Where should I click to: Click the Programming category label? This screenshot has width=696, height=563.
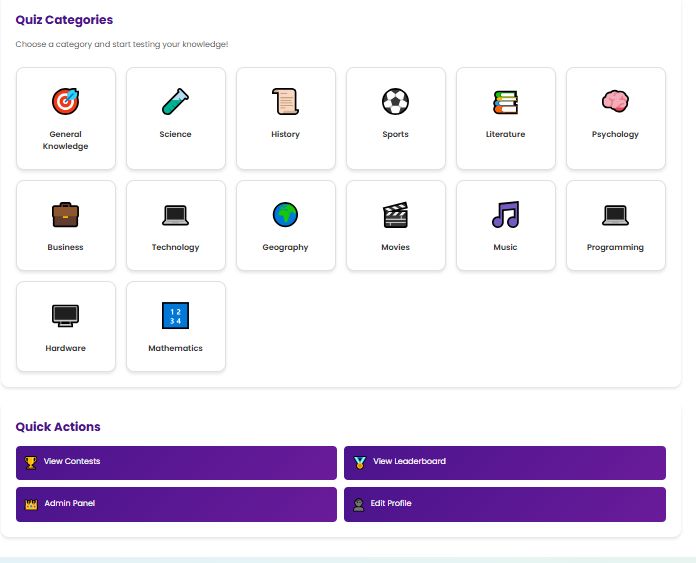(615, 247)
